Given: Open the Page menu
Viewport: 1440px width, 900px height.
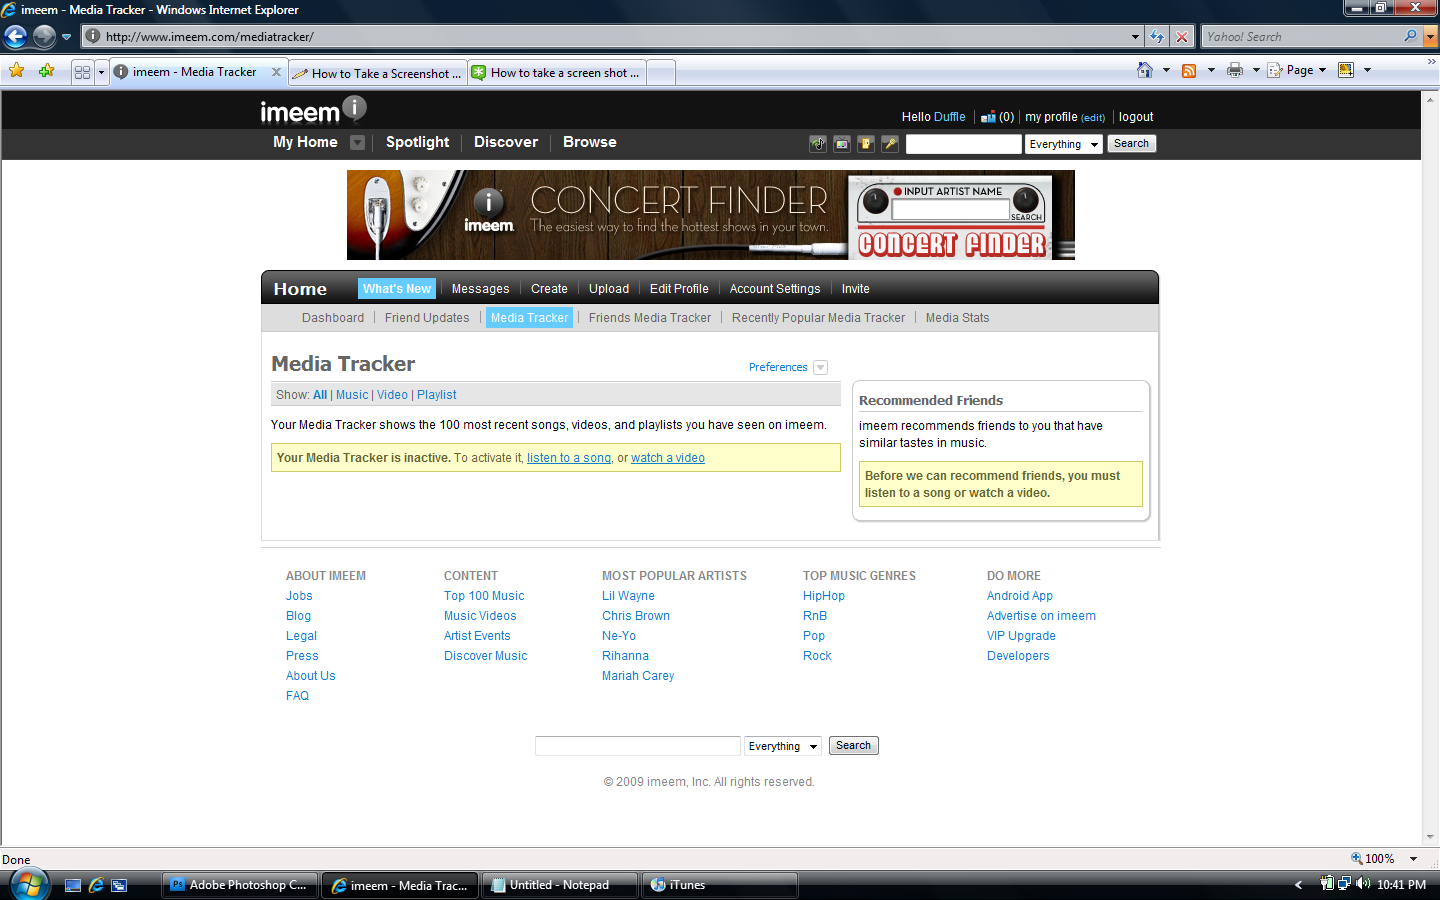Looking at the screenshot, I should pos(1298,70).
